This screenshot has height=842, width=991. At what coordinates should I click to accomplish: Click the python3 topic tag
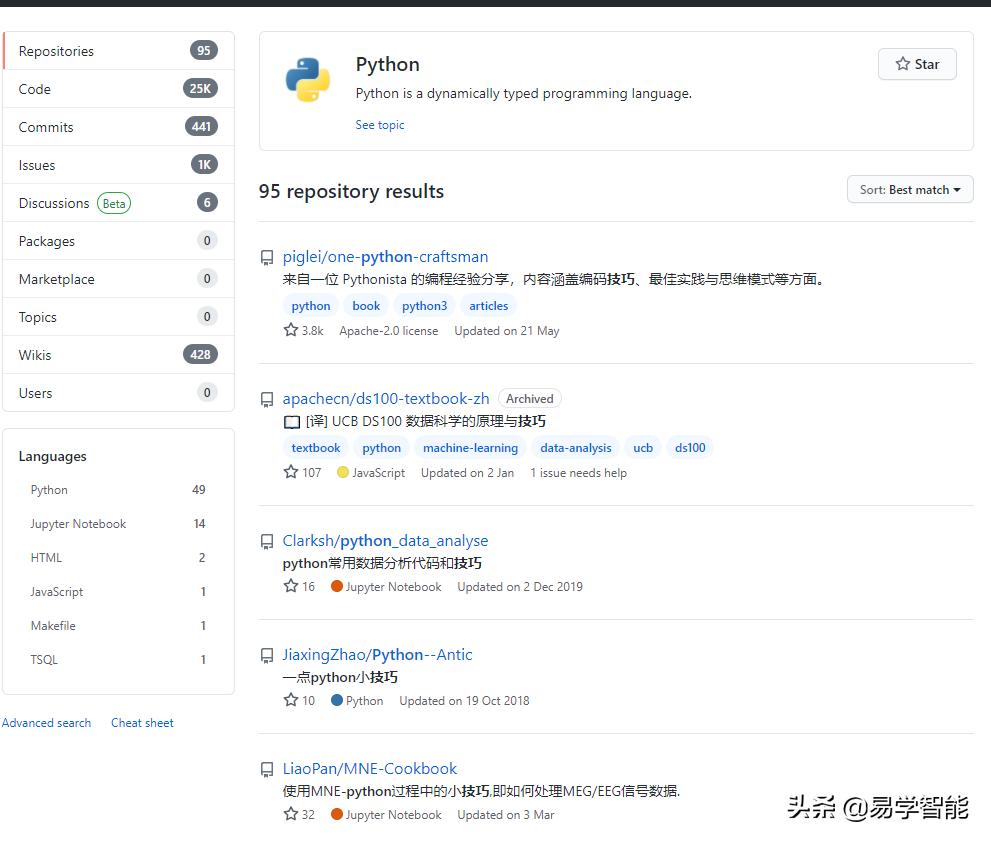point(425,306)
